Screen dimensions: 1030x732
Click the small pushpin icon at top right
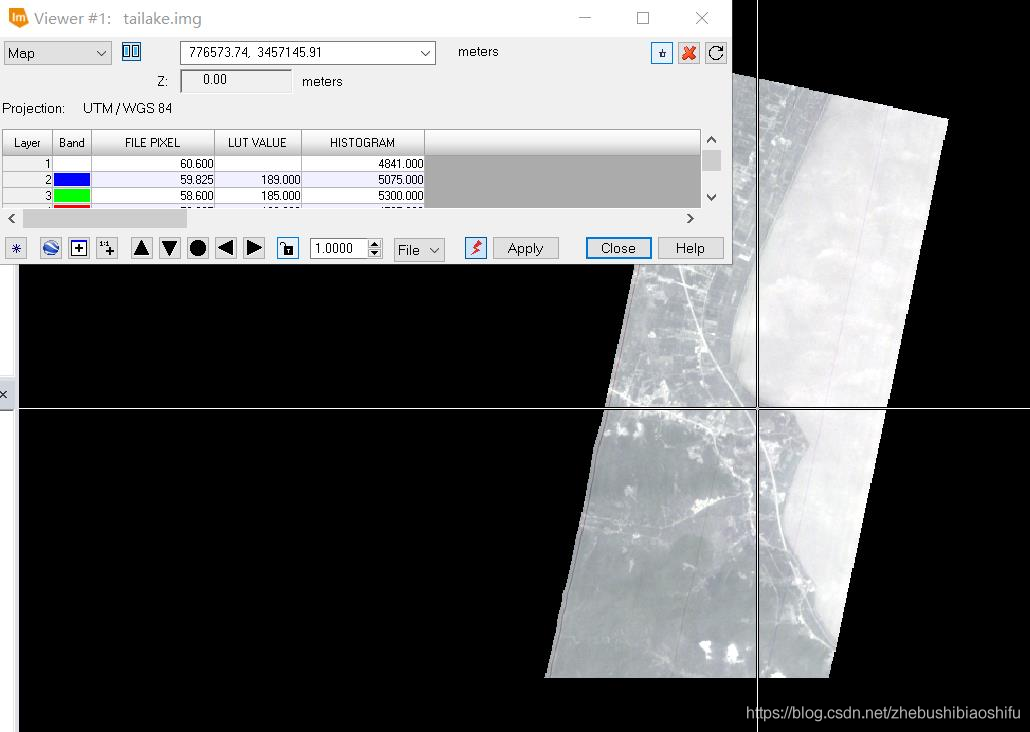(662, 53)
